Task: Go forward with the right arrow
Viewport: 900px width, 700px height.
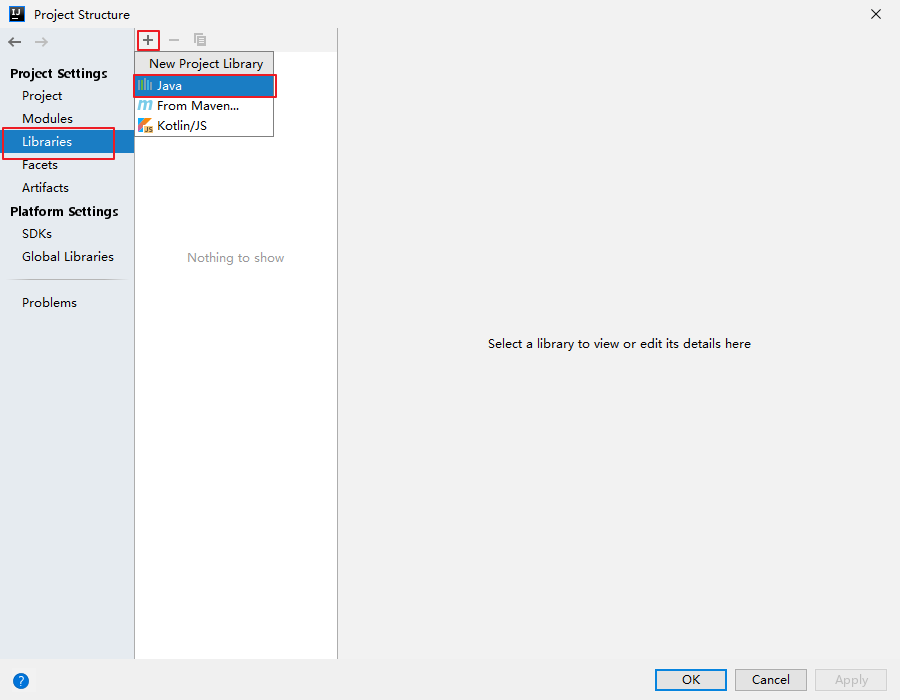Action: tap(41, 42)
